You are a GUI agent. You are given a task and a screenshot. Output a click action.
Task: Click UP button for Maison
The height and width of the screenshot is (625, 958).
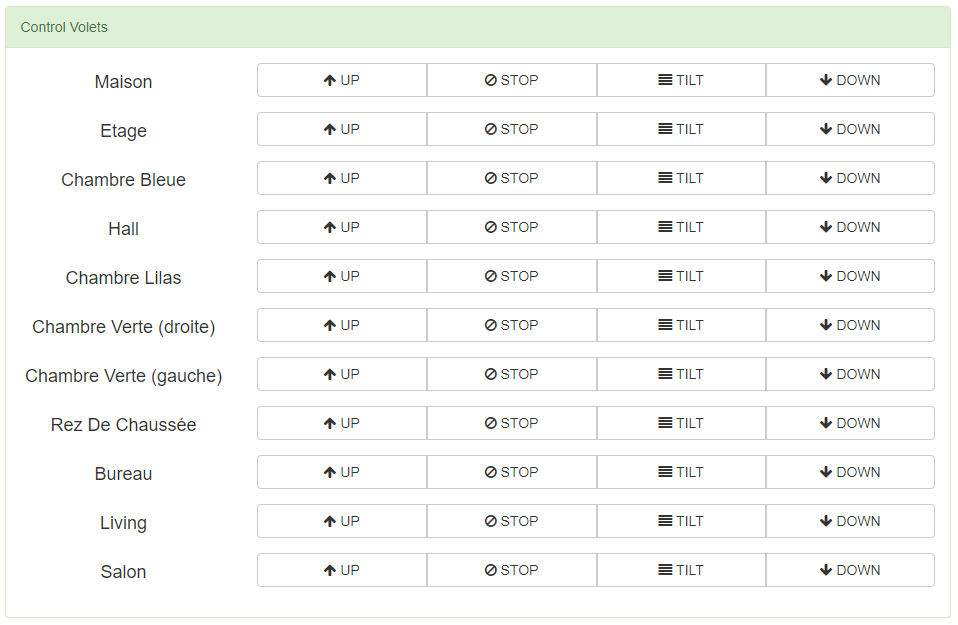click(x=341, y=80)
